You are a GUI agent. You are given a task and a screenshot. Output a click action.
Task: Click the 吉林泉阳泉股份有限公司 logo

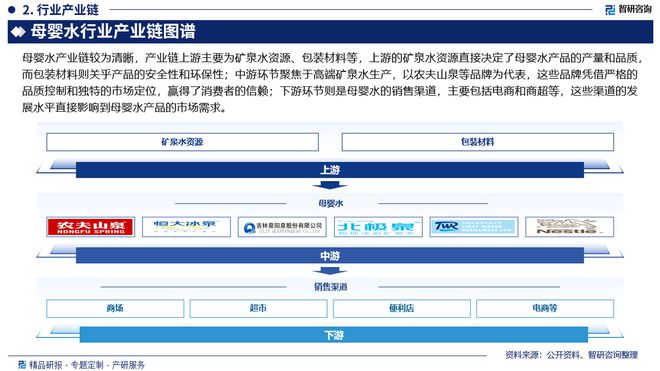(282, 227)
